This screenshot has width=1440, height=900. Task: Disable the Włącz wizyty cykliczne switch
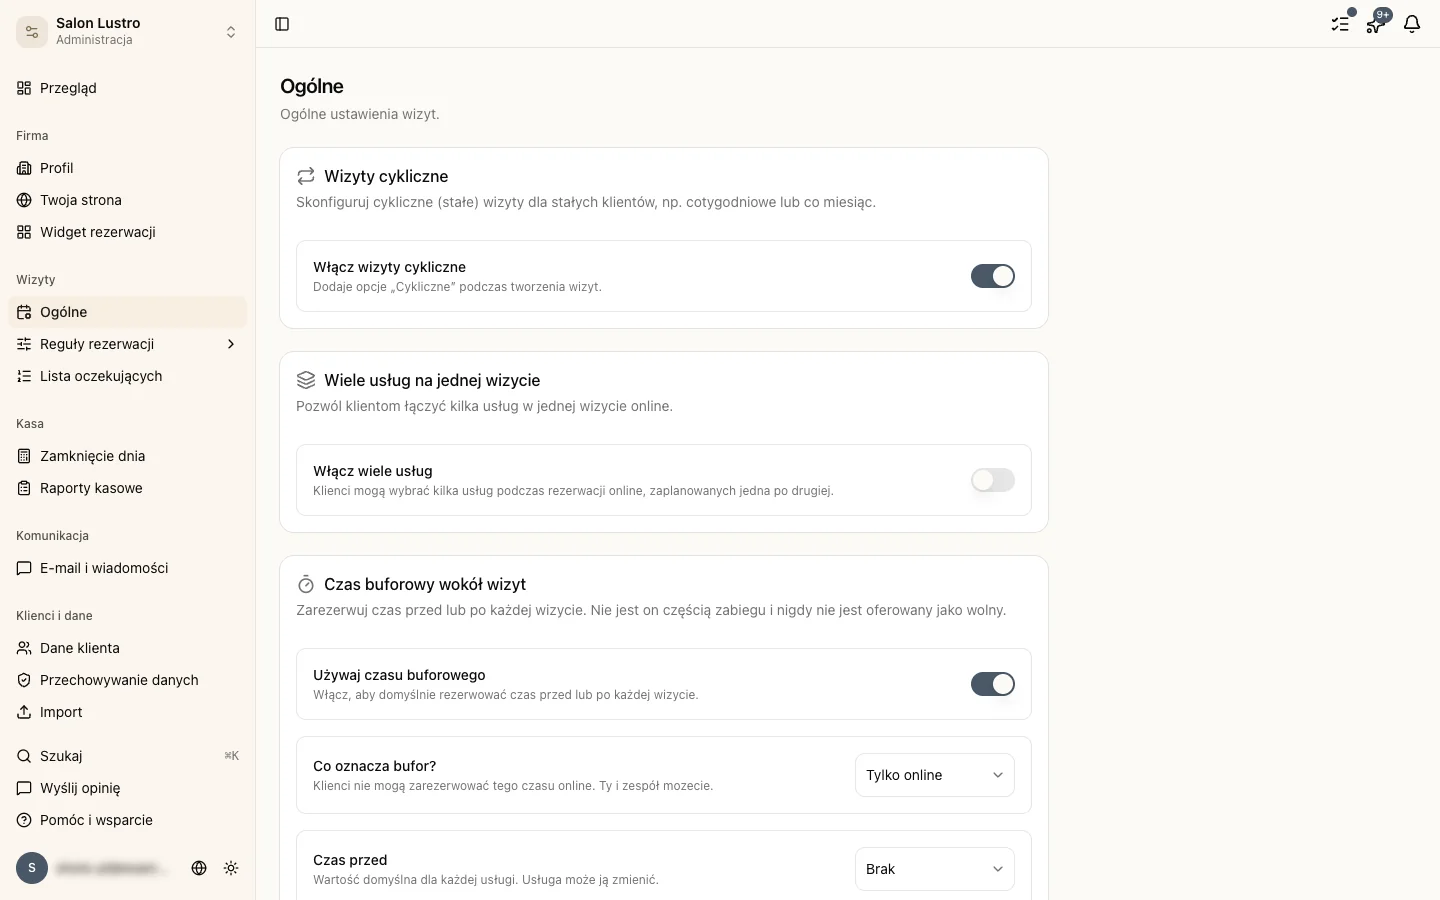993,276
